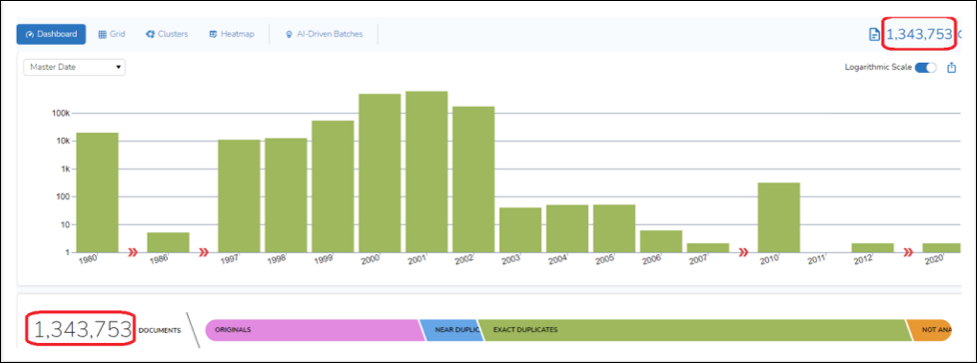Click the orange Not Analyzed segment
The width and height of the screenshot is (977, 363).
[928, 330]
